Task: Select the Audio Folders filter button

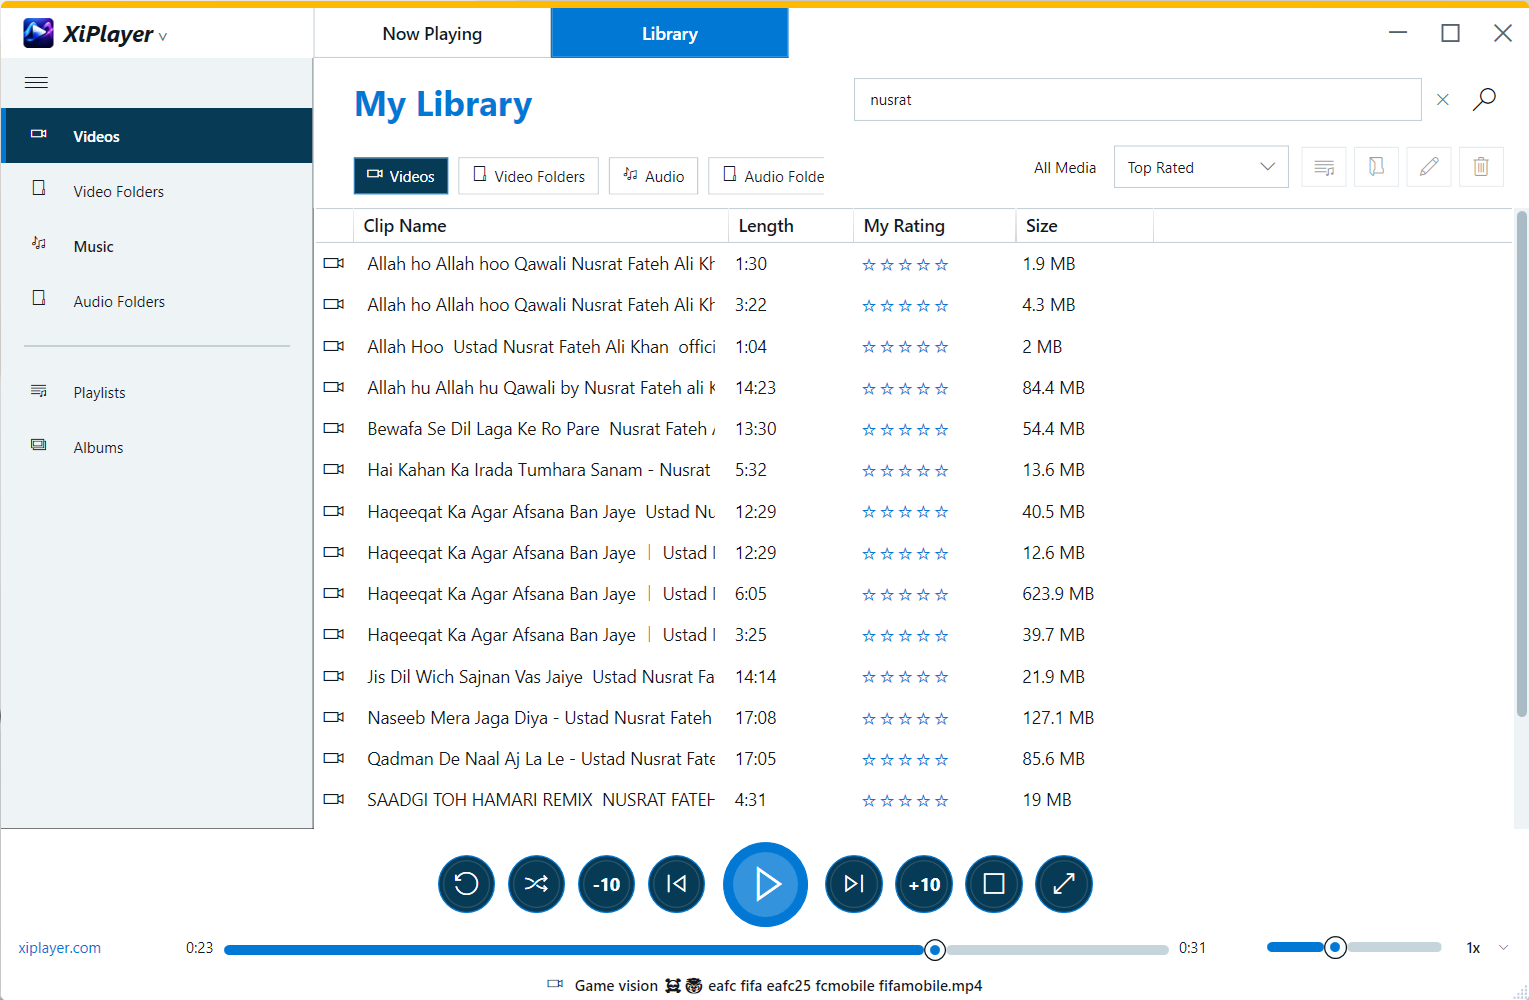Action: [767, 176]
